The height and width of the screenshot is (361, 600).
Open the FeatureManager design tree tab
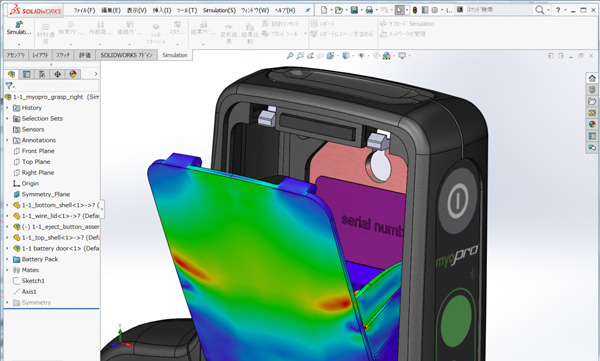coord(11,74)
